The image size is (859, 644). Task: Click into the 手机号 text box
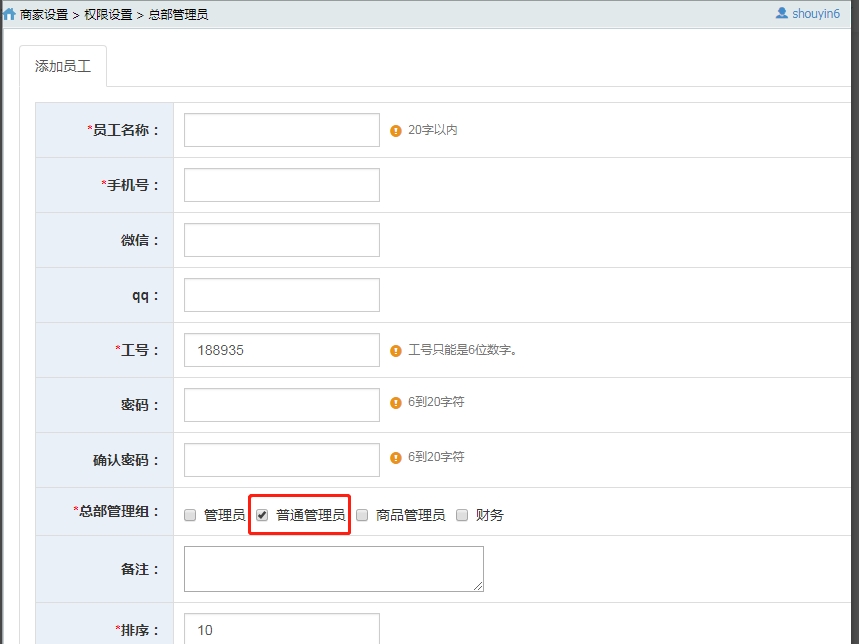click(x=282, y=185)
